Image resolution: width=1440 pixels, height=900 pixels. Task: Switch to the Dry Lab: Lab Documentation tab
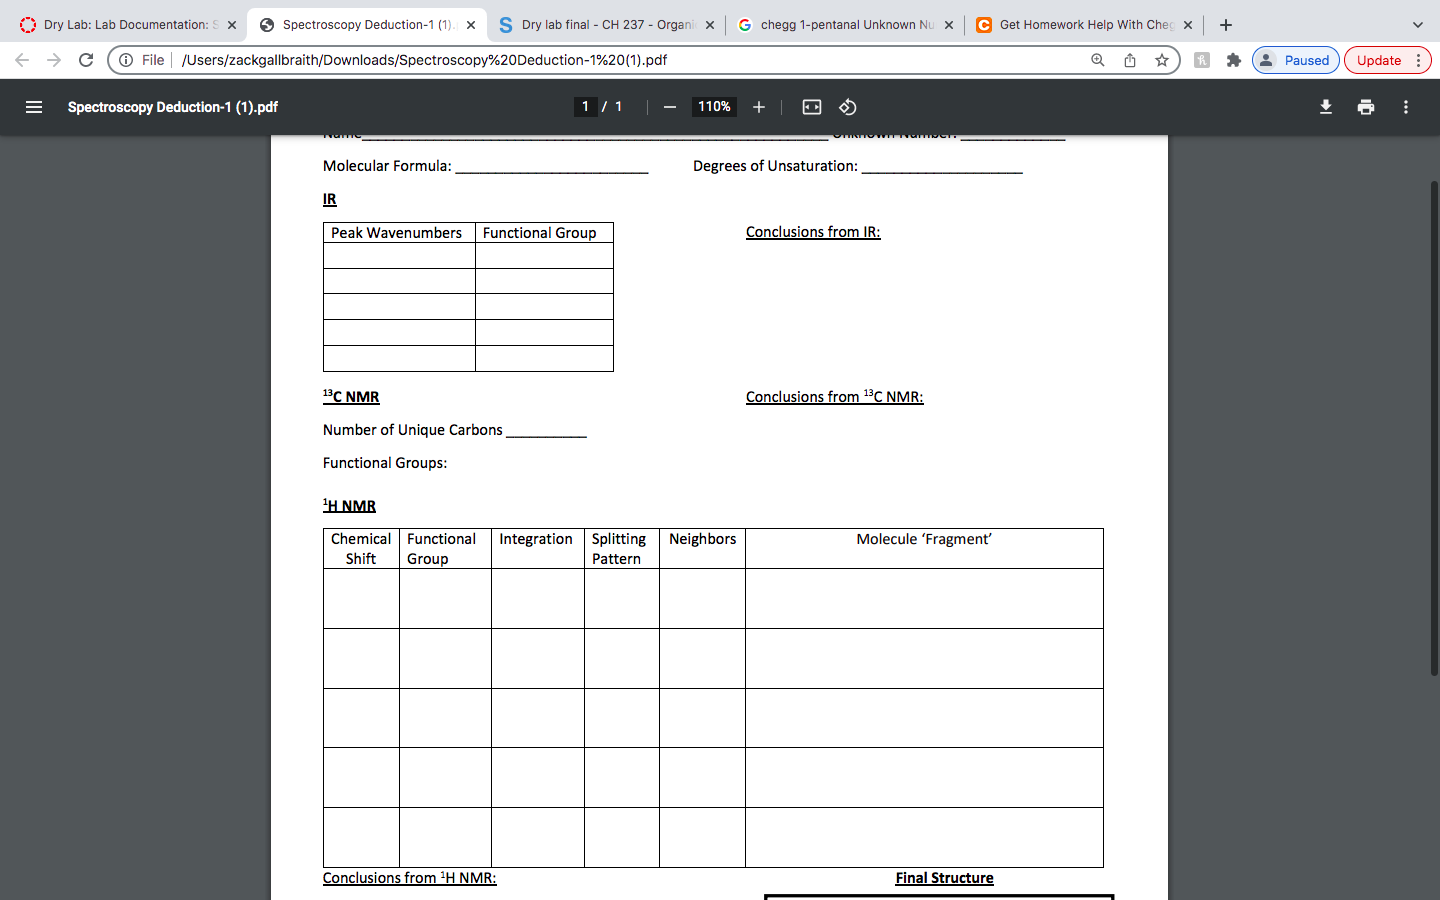pos(128,25)
